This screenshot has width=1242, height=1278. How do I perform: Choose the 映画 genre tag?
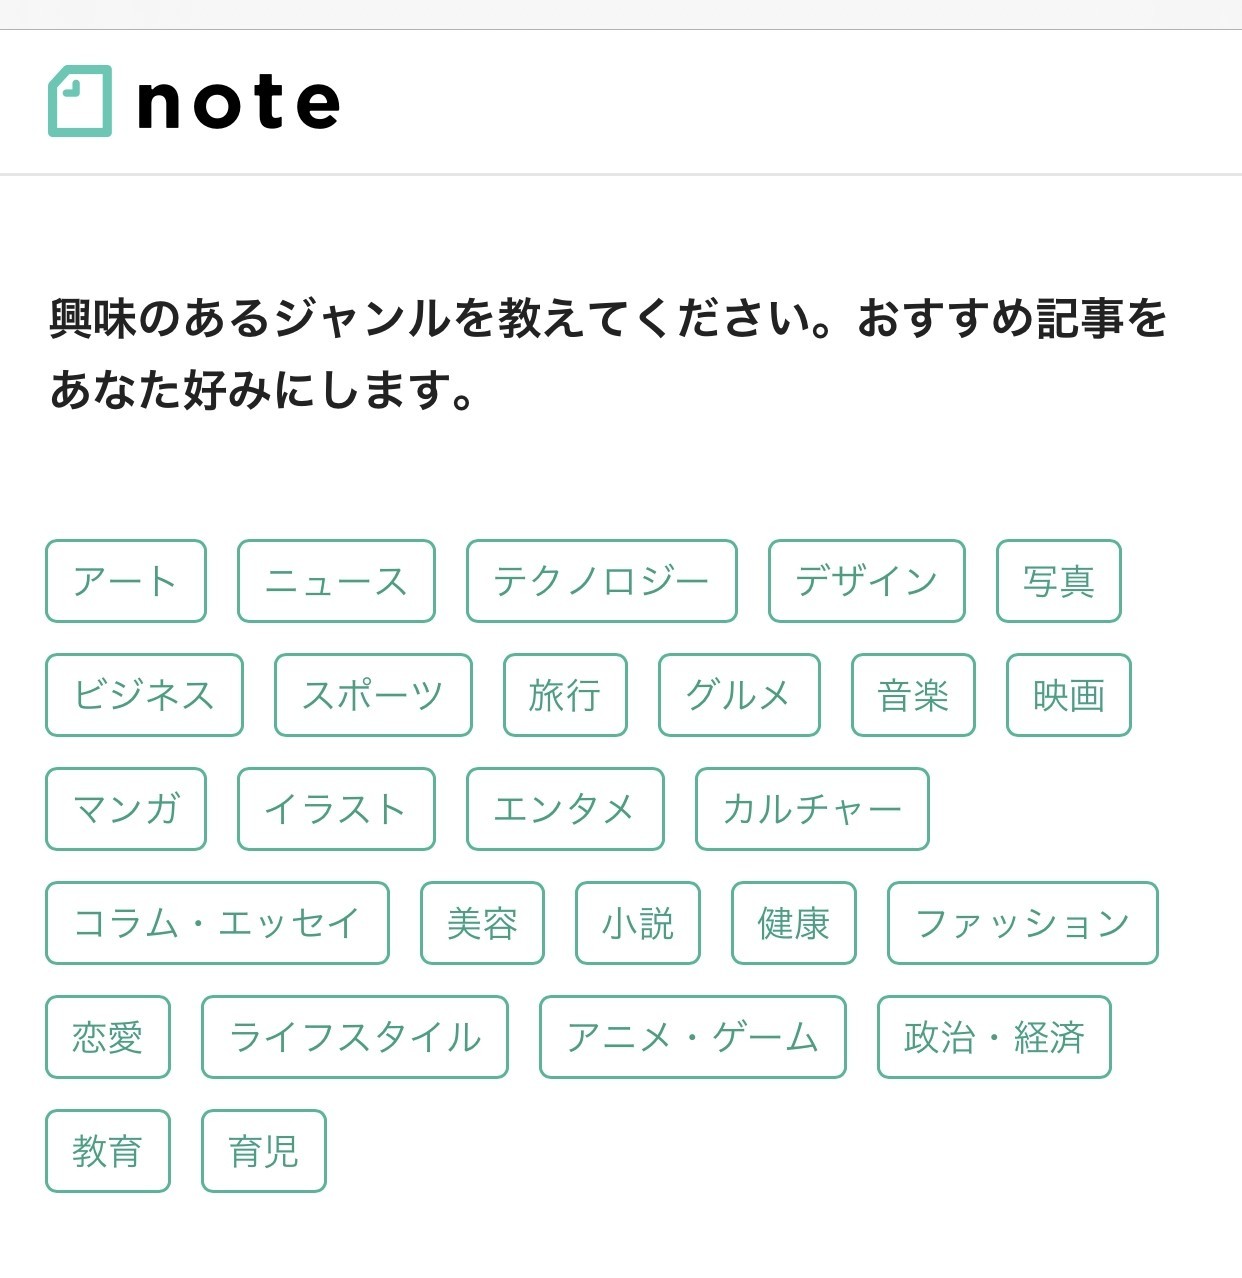tap(1069, 695)
